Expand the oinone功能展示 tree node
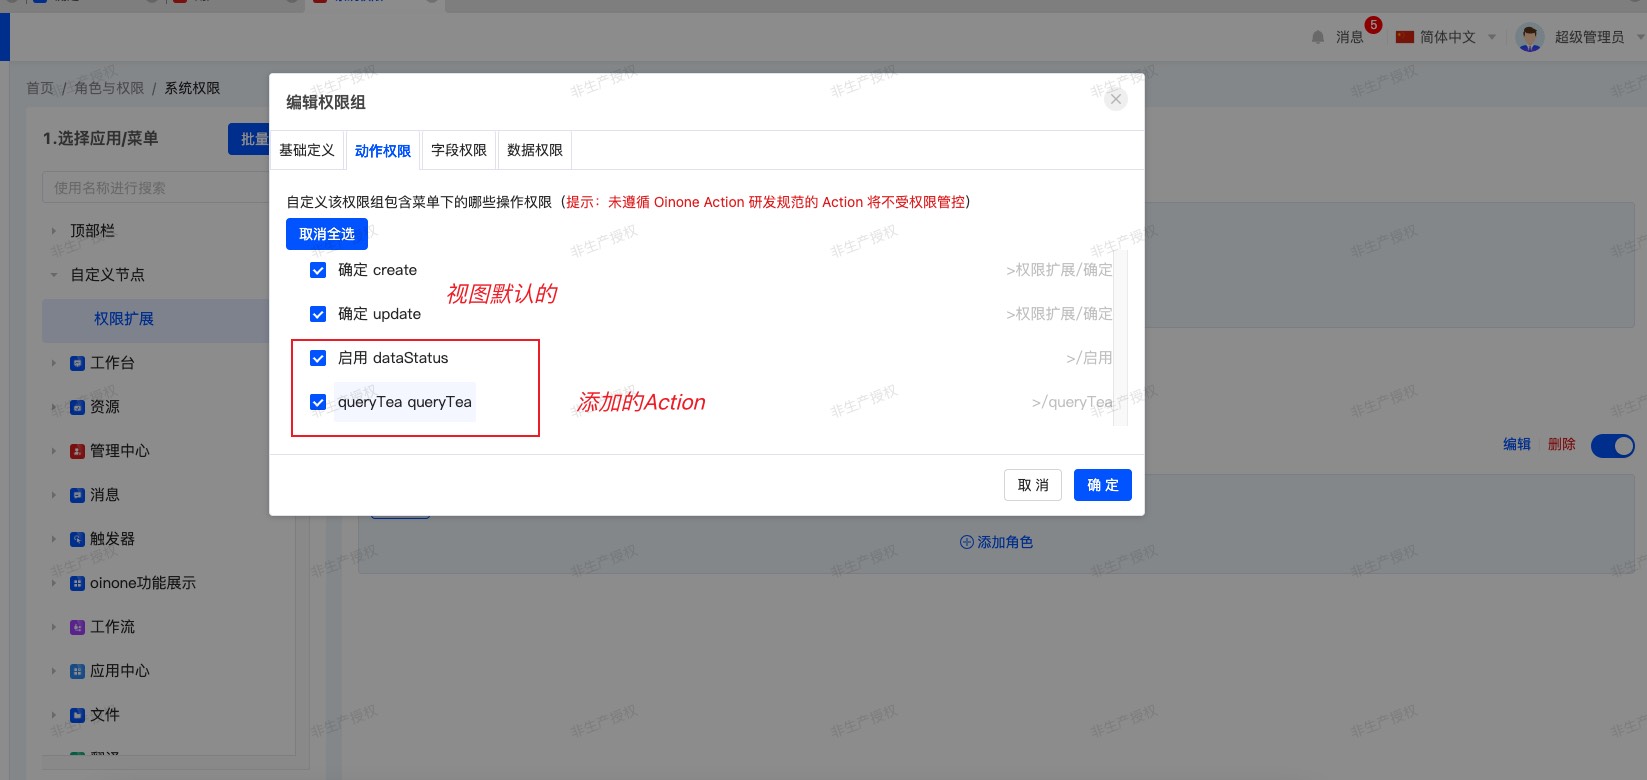This screenshot has width=1647, height=780. tap(54, 583)
